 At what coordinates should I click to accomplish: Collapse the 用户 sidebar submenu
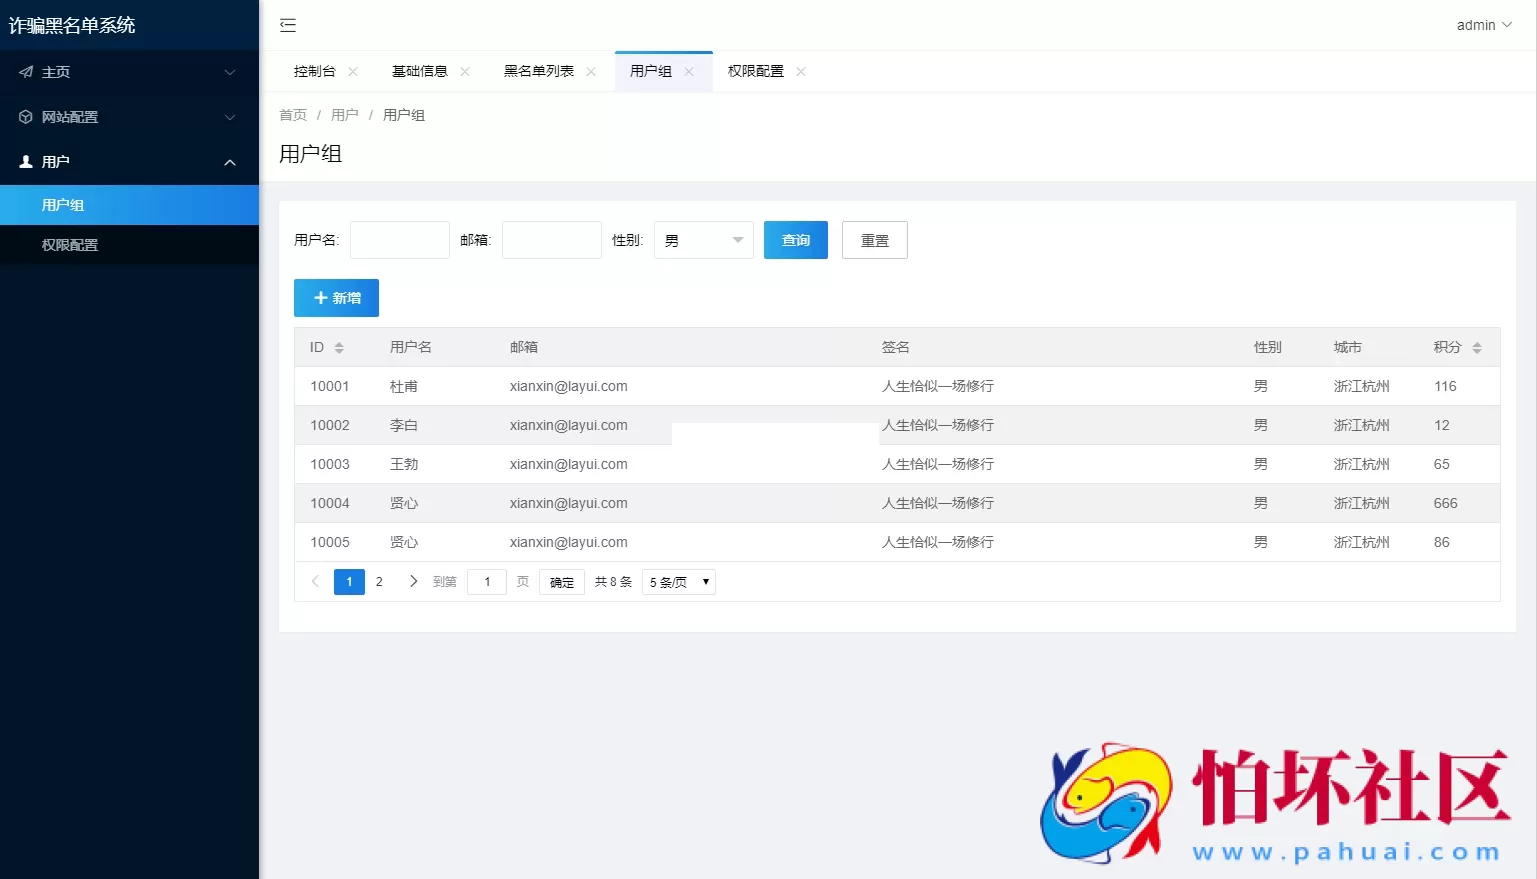click(229, 161)
